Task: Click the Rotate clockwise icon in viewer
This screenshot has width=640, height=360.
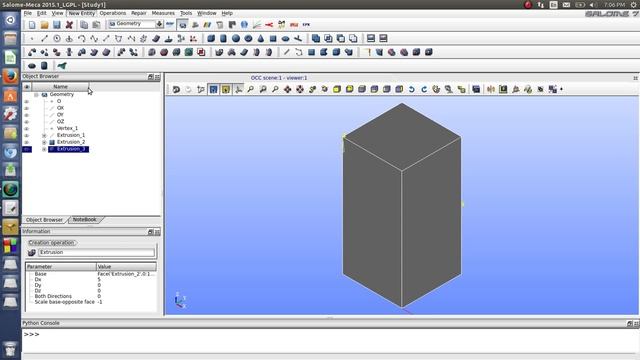Action: (424, 89)
